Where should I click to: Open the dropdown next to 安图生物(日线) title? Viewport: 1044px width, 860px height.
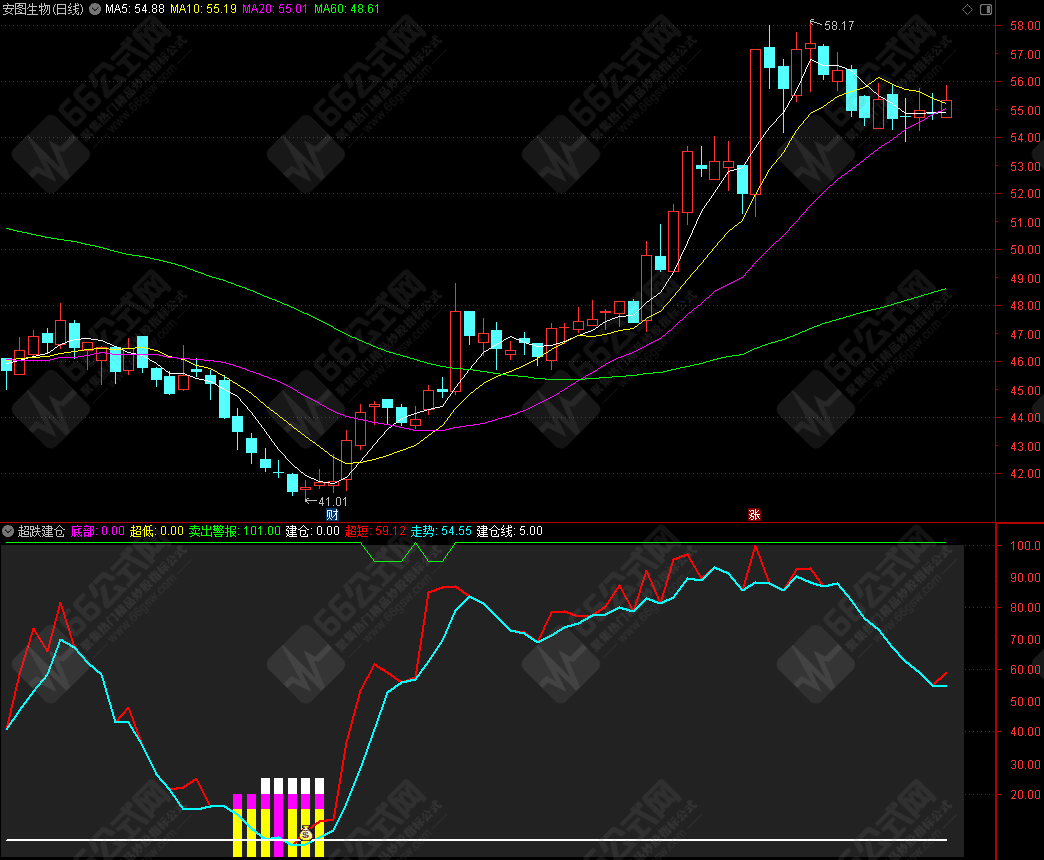95,9
